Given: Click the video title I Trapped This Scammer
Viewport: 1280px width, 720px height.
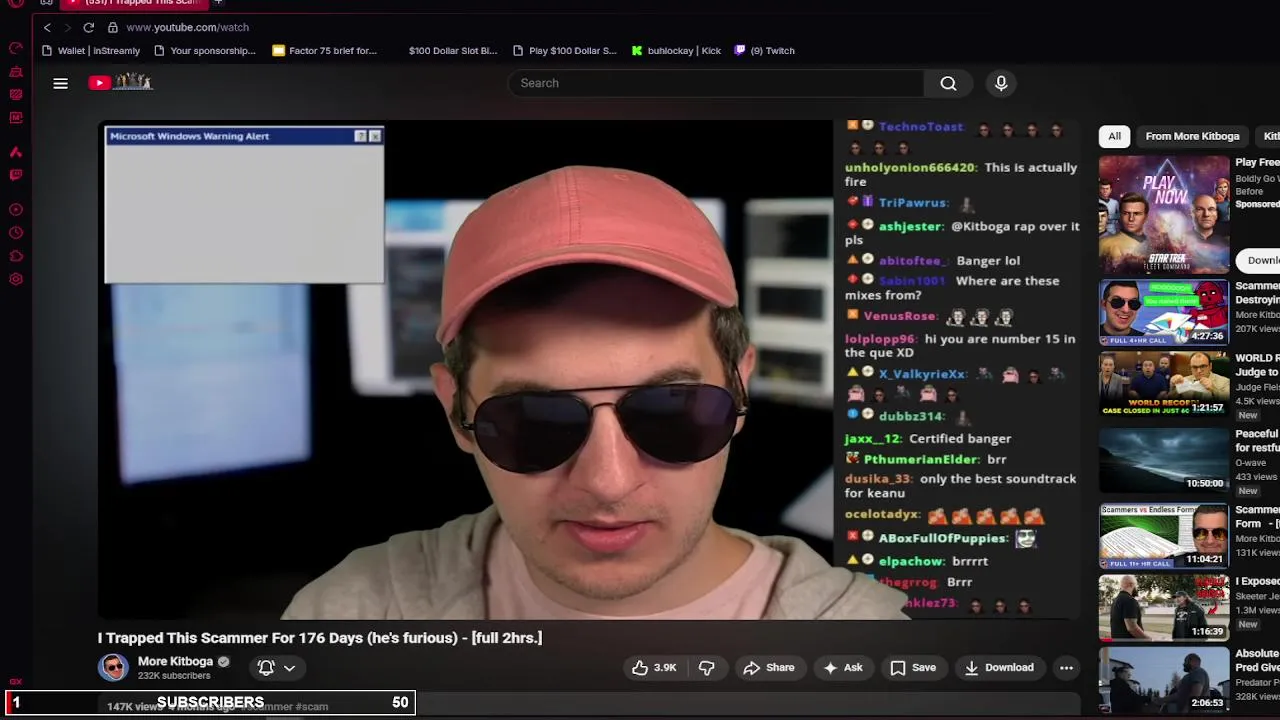Looking at the screenshot, I should click(x=320, y=638).
